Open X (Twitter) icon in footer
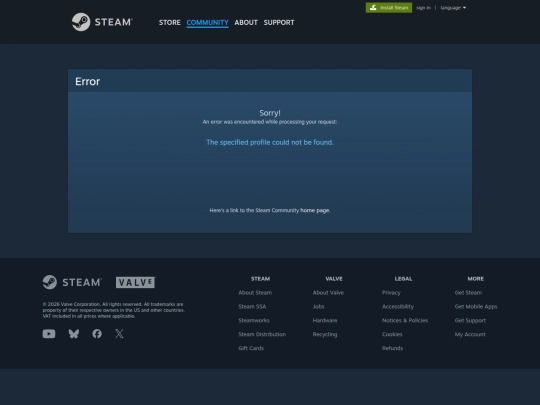This screenshot has height=405, width=540. pyautogui.click(x=119, y=333)
